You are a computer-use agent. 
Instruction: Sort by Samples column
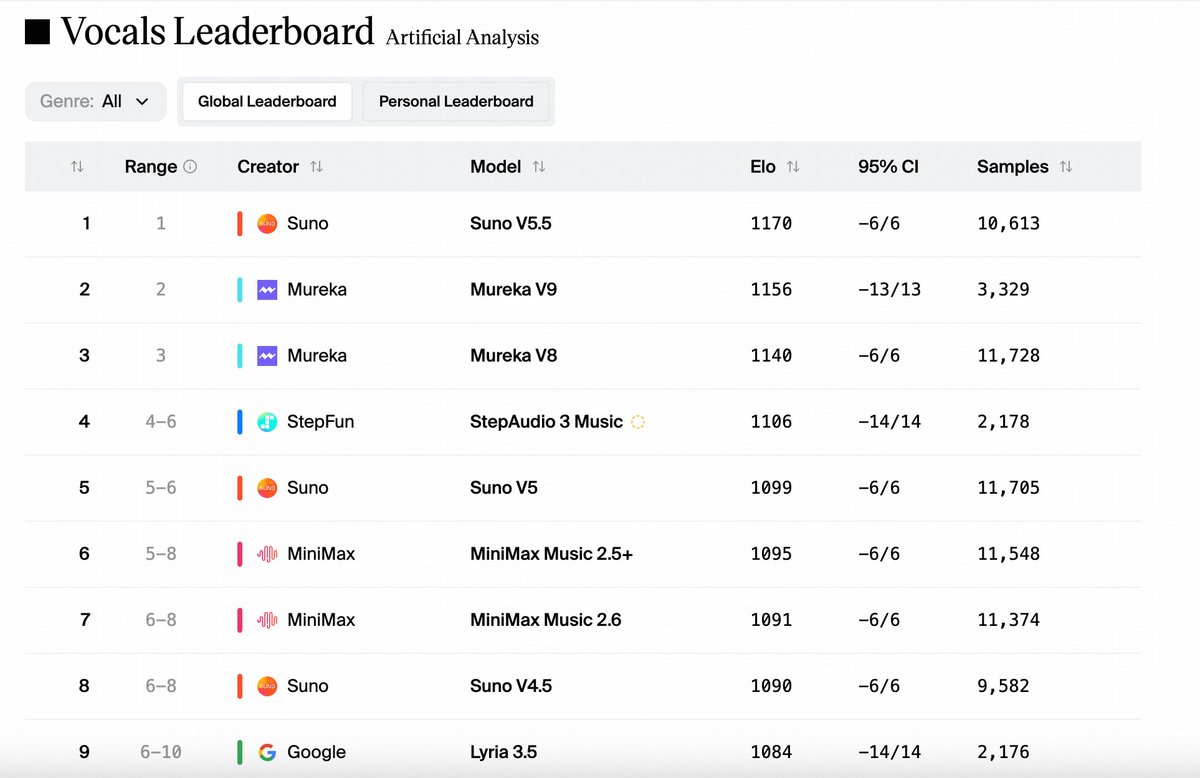(1065, 167)
